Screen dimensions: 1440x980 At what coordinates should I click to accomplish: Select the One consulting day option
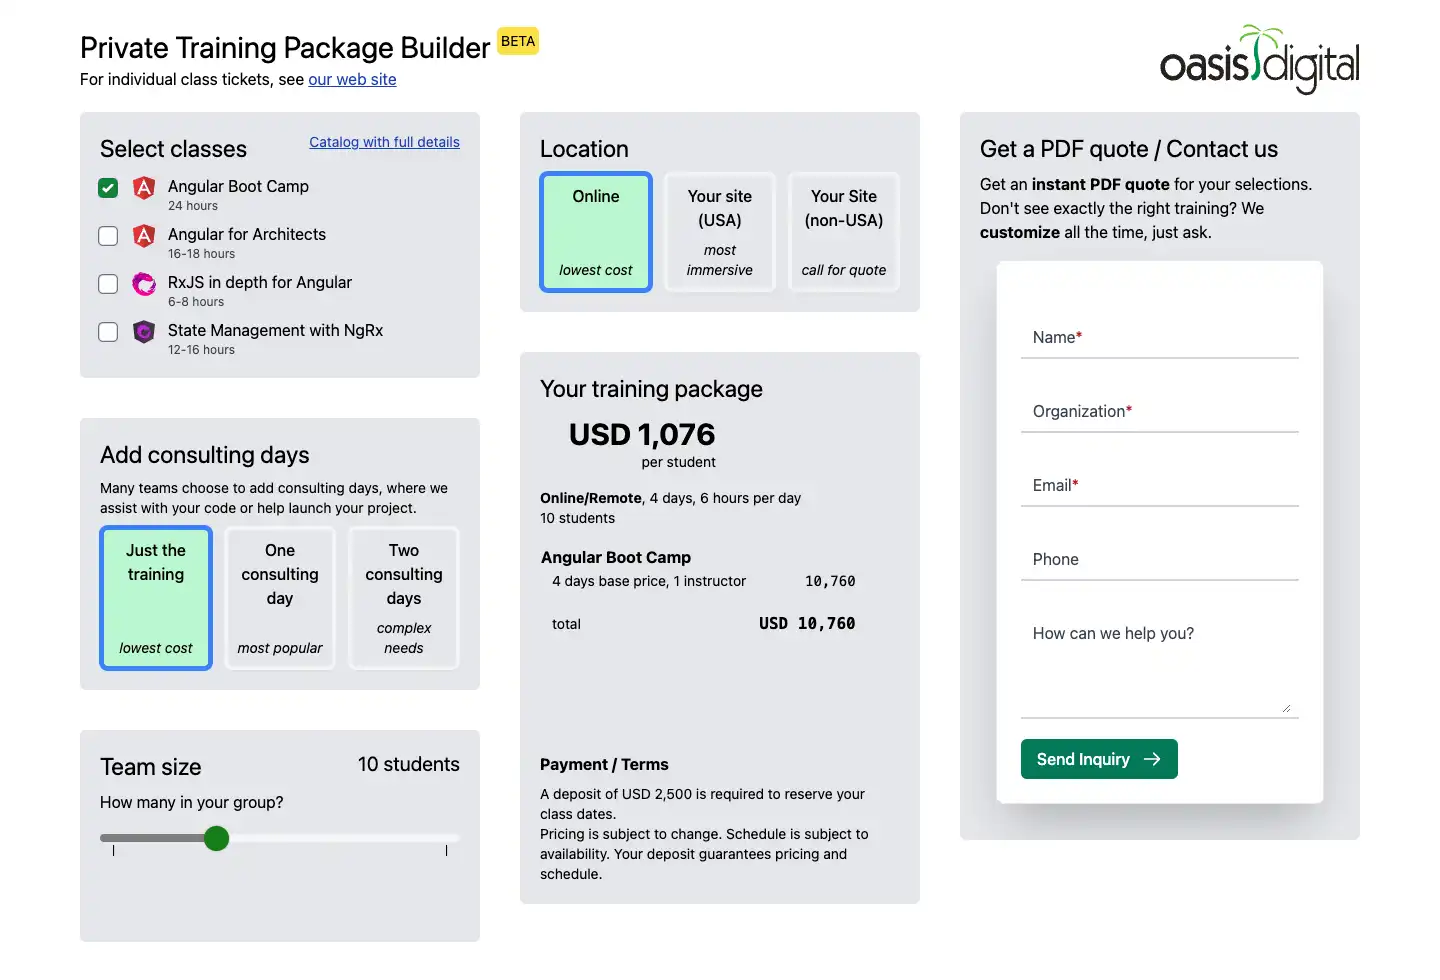coord(279,598)
